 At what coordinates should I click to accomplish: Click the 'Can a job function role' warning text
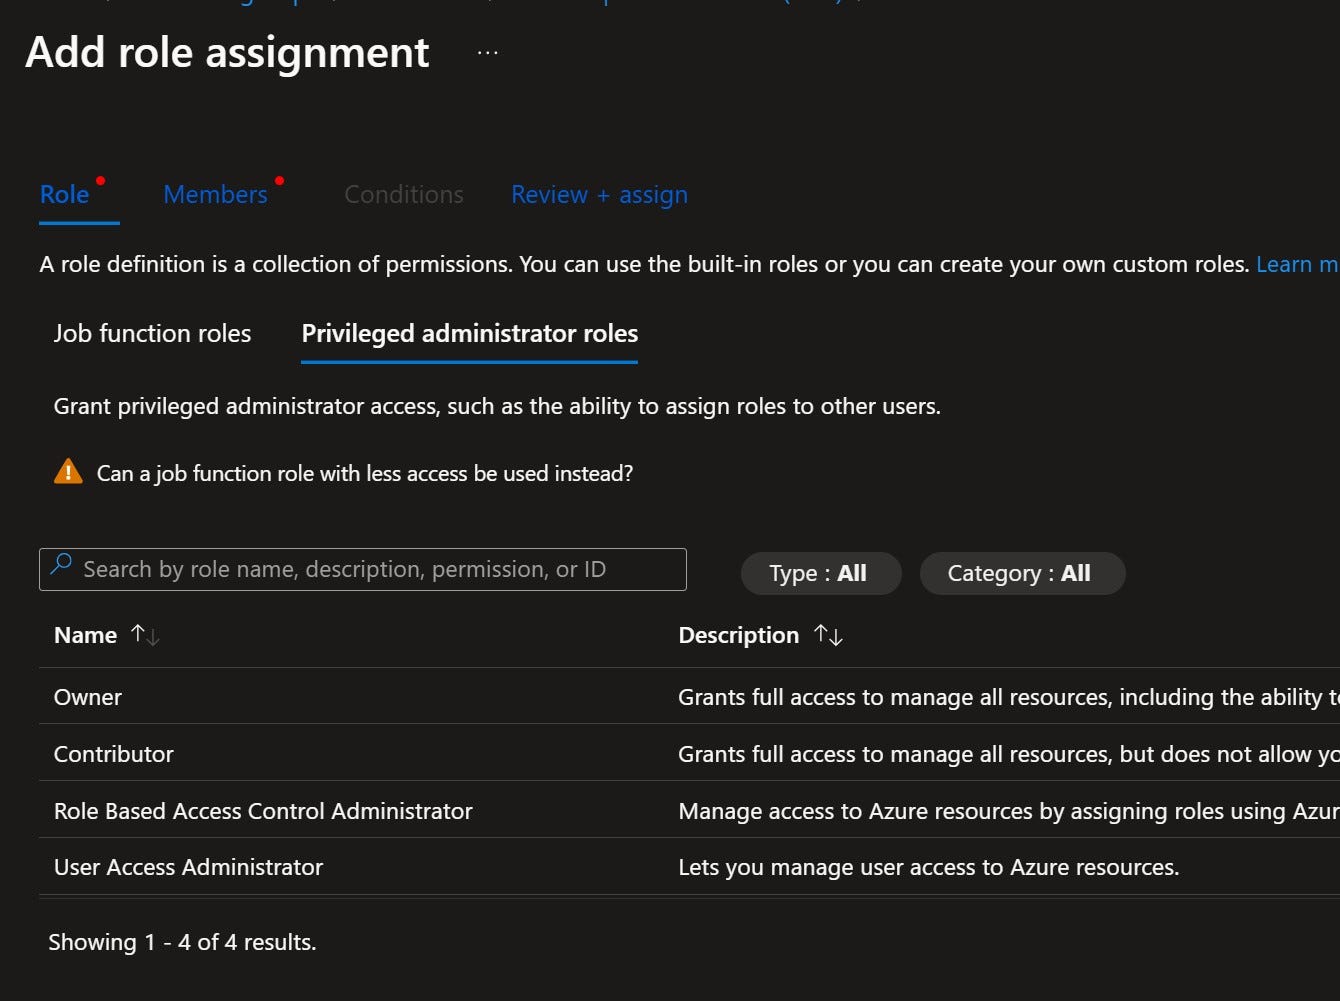pos(365,473)
